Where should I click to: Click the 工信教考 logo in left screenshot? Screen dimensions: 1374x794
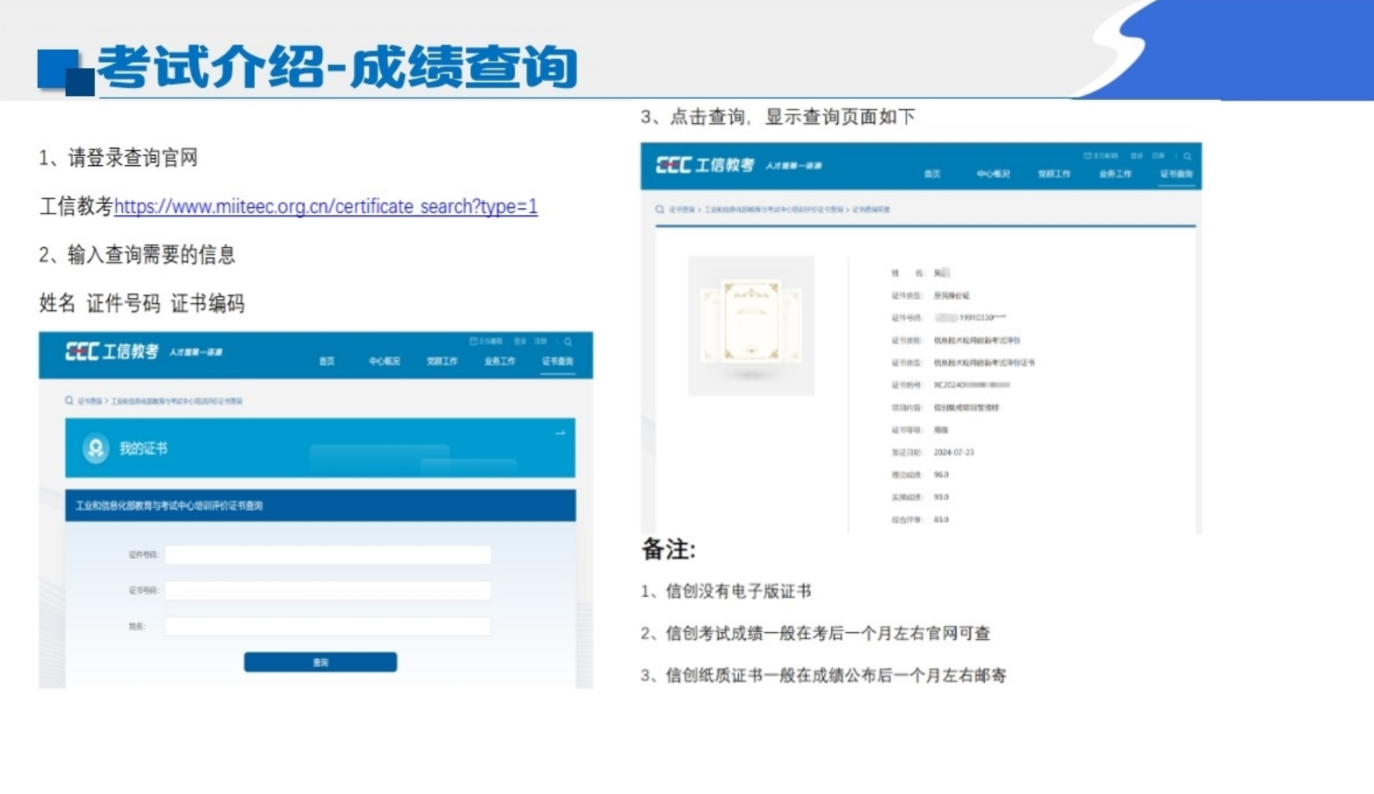[x=112, y=352]
